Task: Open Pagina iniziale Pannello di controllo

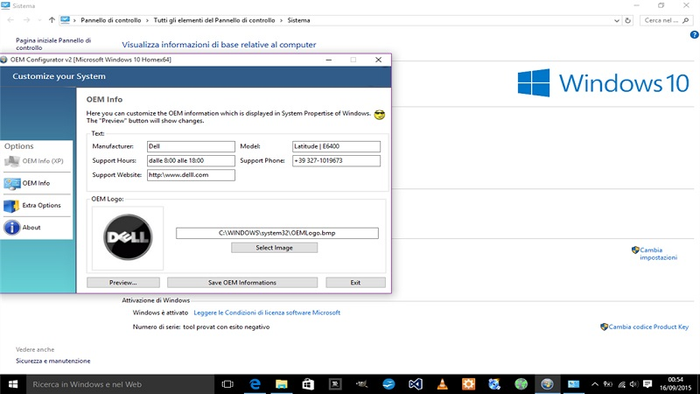Action: pyautogui.click(x=53, y=44)
